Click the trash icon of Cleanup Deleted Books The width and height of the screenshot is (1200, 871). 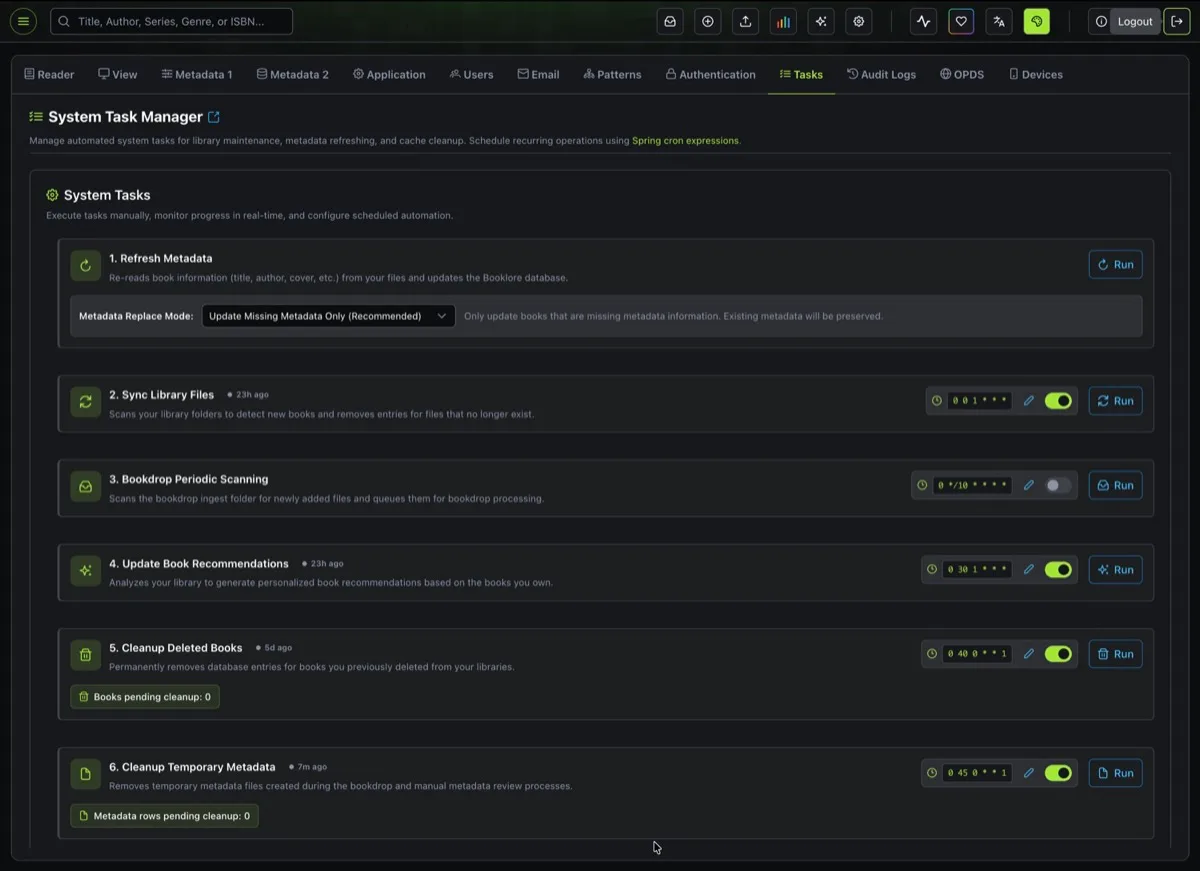tap(85, 655)
